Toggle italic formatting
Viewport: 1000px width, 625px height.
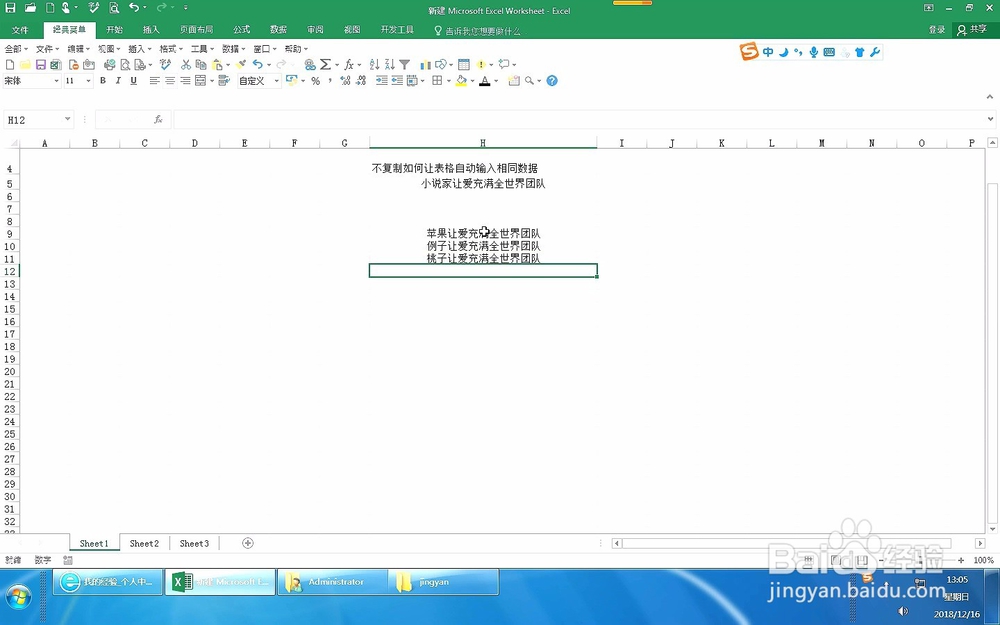[x=118, y=81]
